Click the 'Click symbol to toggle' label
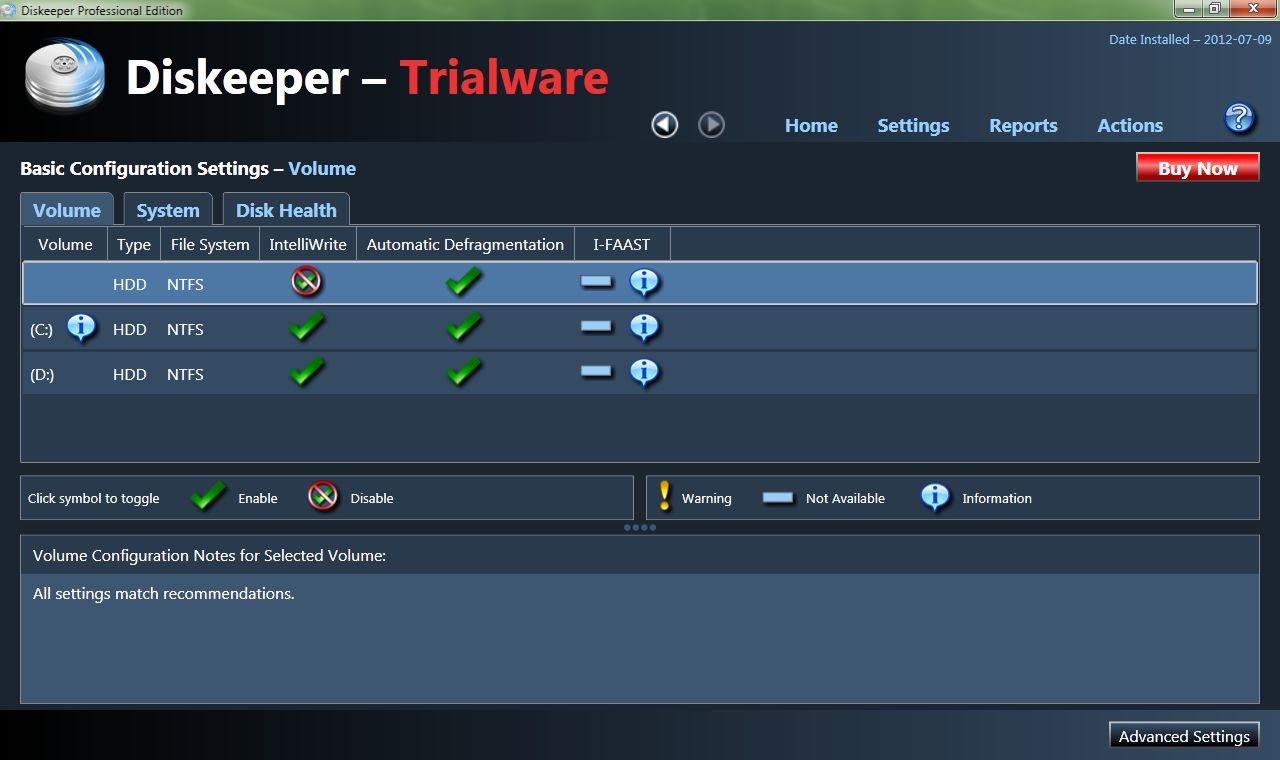 pyautogui.click(x=94, y=498)
